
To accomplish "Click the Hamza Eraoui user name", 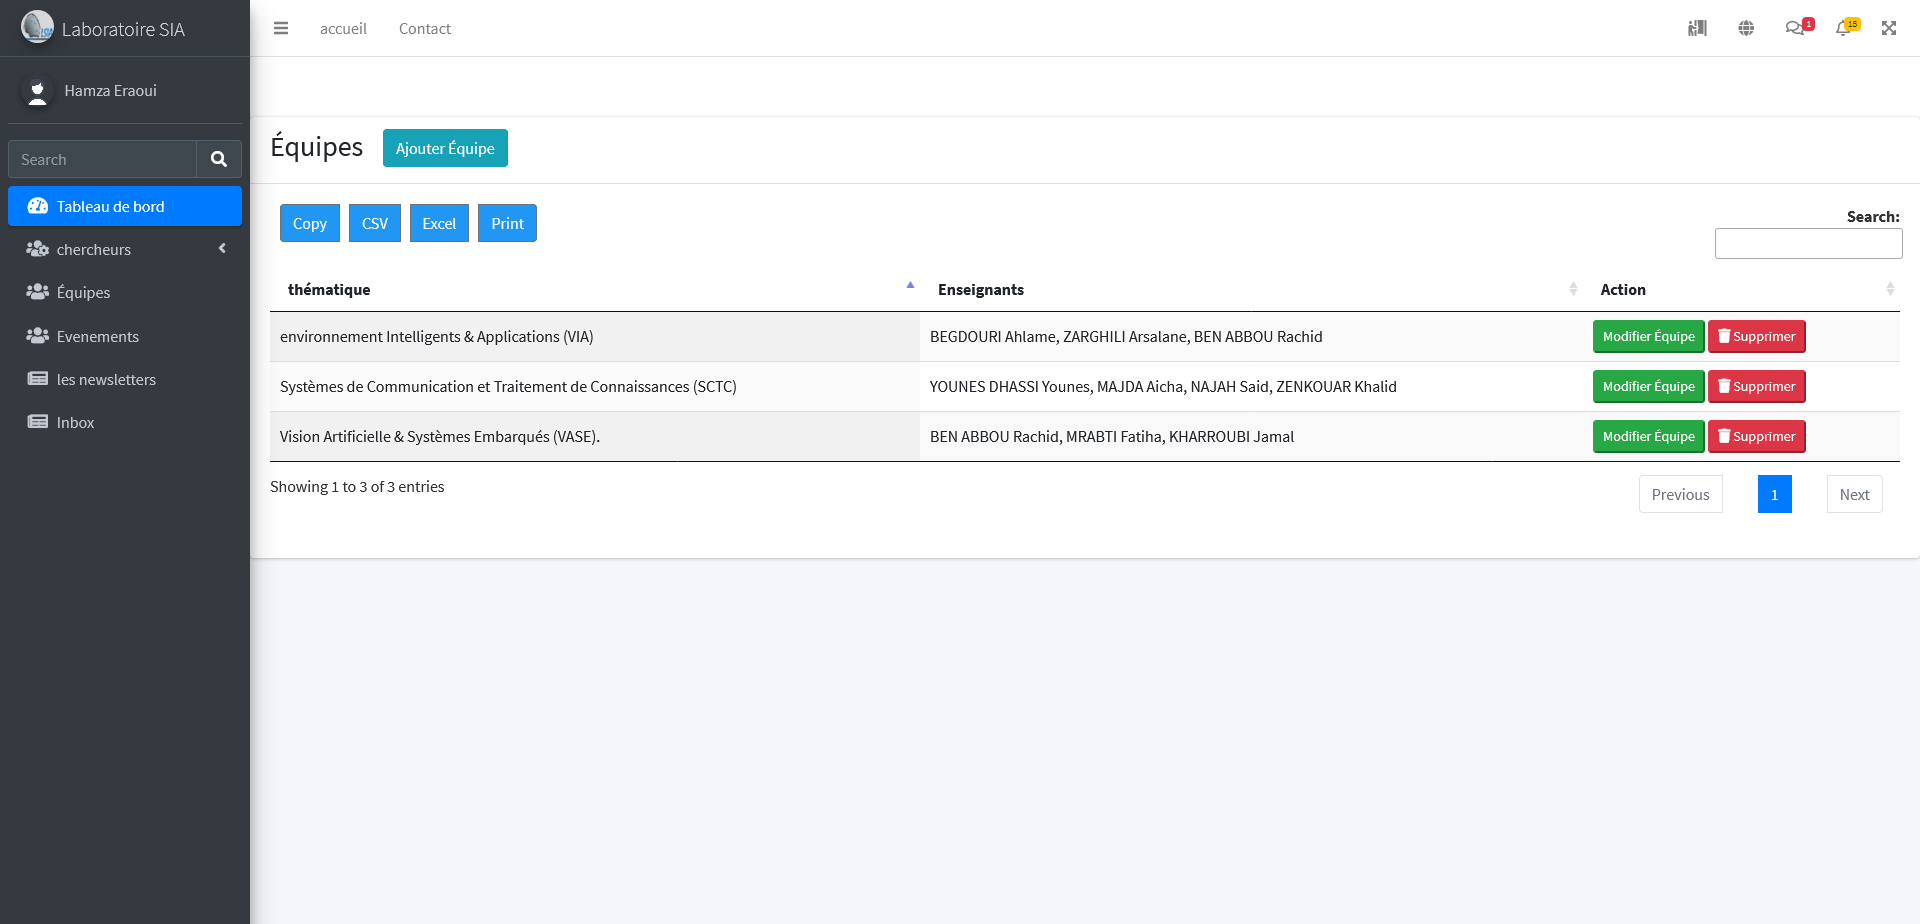I will 111,91.
